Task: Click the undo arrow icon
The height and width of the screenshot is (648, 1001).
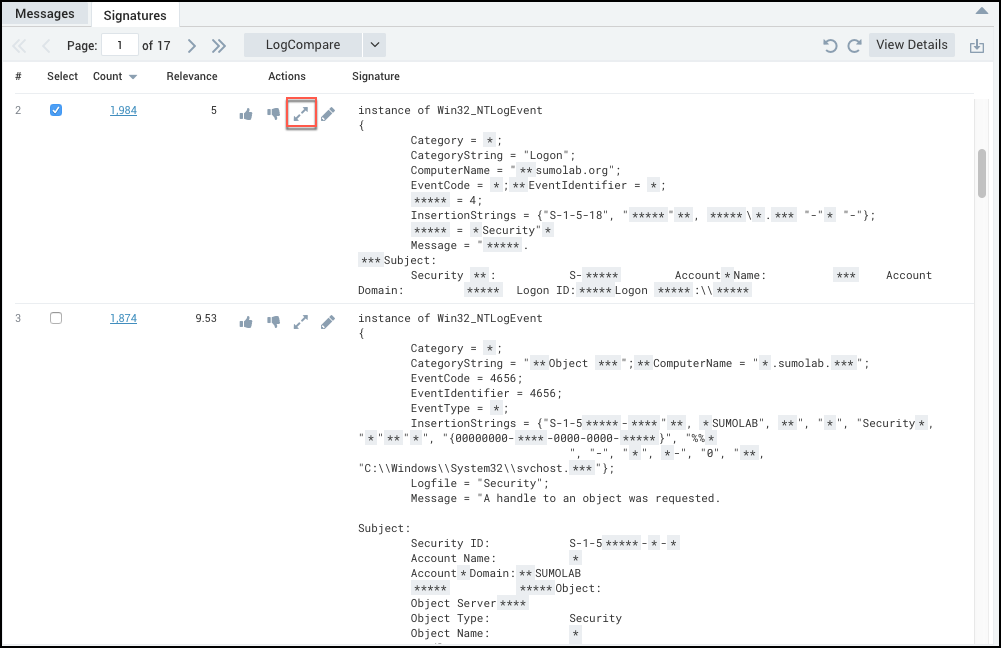Action: point(829,46)
